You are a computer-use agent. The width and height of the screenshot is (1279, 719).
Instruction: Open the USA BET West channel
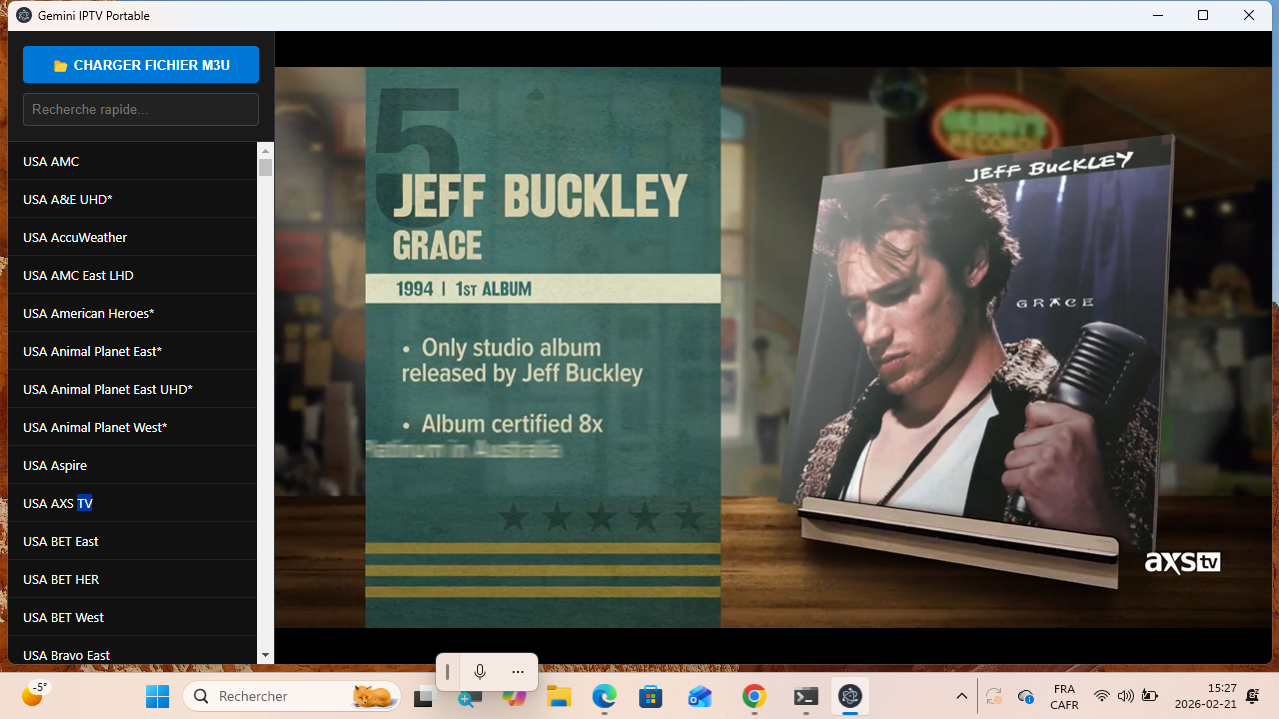[x=132, y=617]
